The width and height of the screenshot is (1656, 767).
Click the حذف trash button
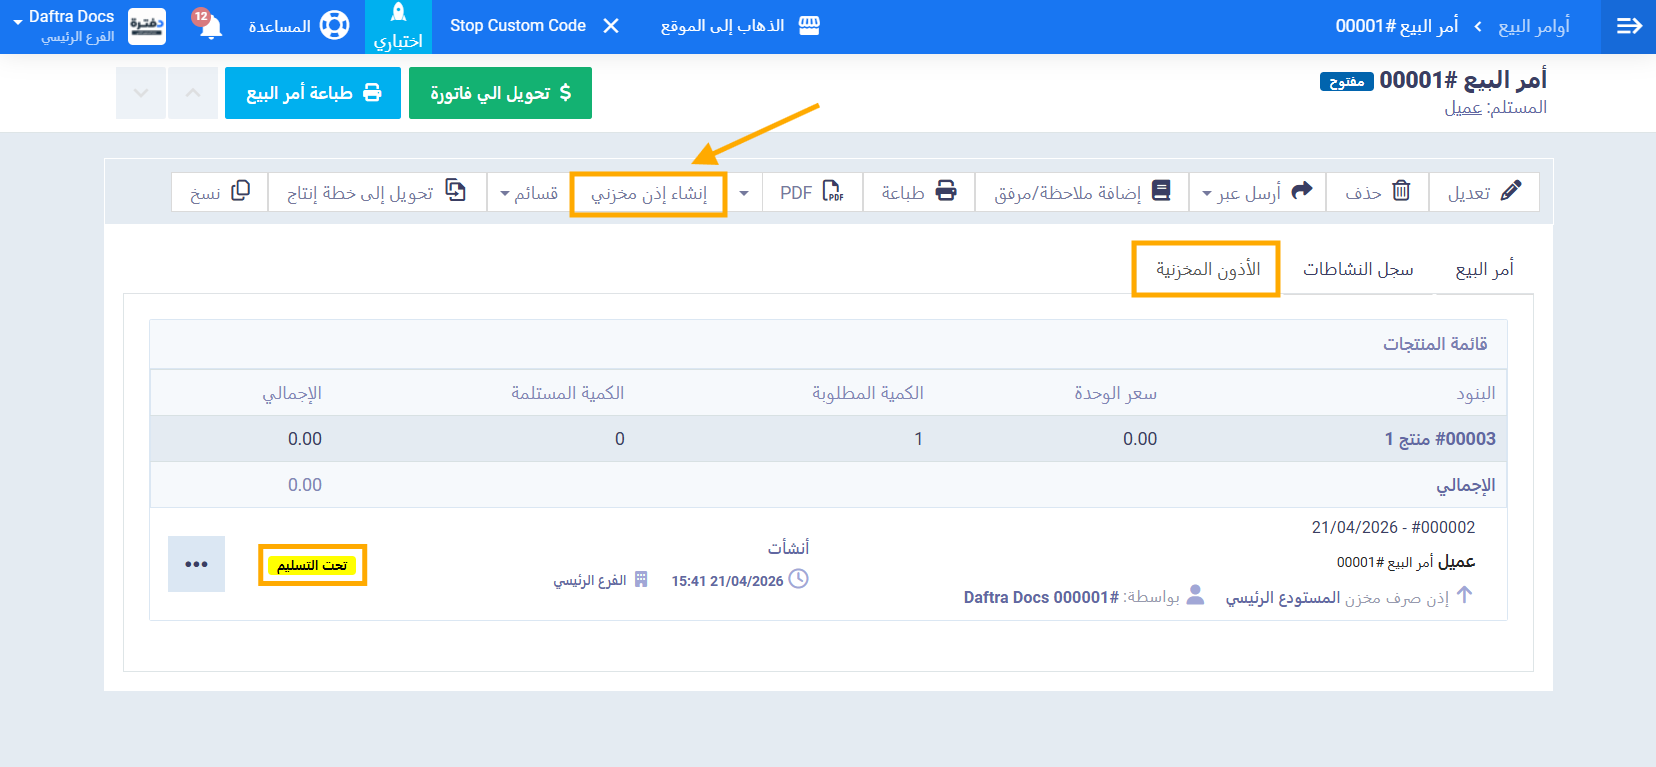click(x=1377, y=192)
